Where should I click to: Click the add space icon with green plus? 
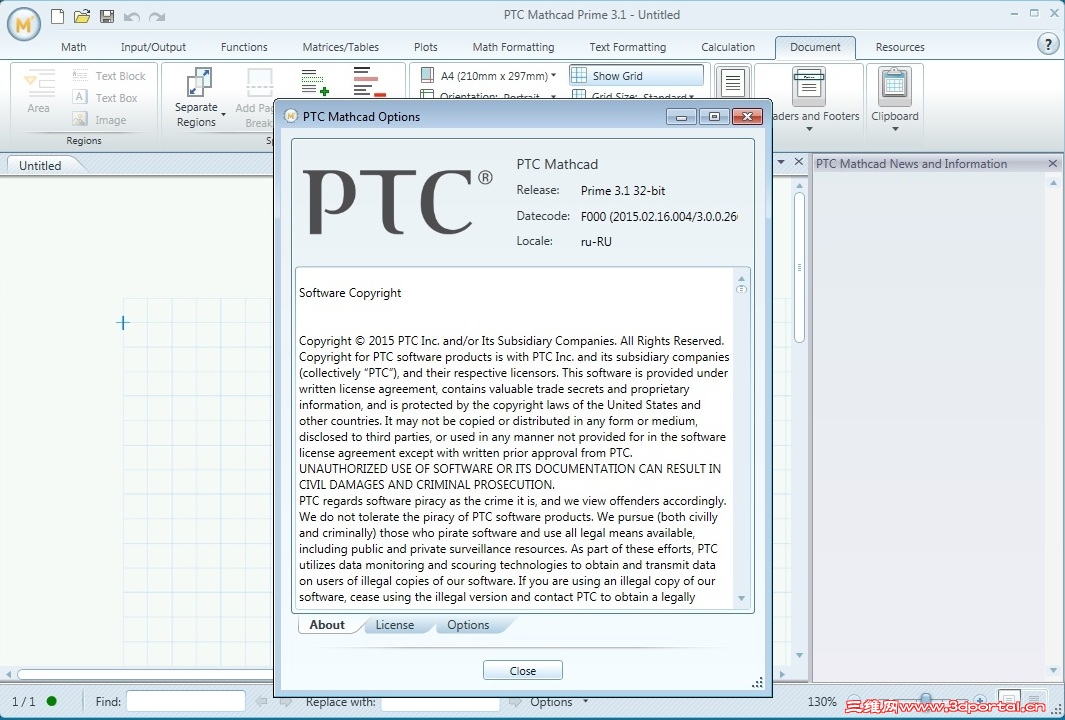coord(314,83)
